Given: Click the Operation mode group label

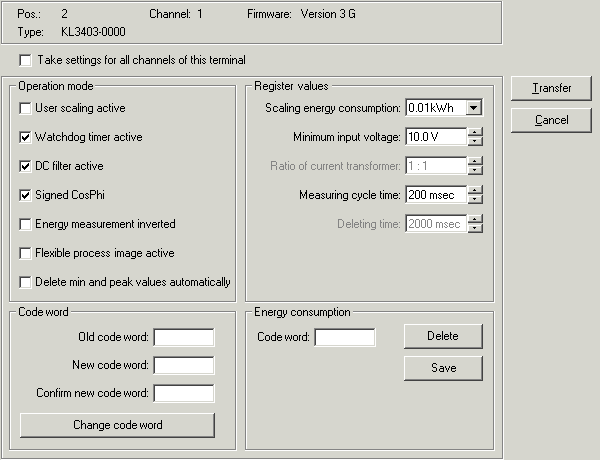Looking at the screenshot, I should [x=56, y=86].
